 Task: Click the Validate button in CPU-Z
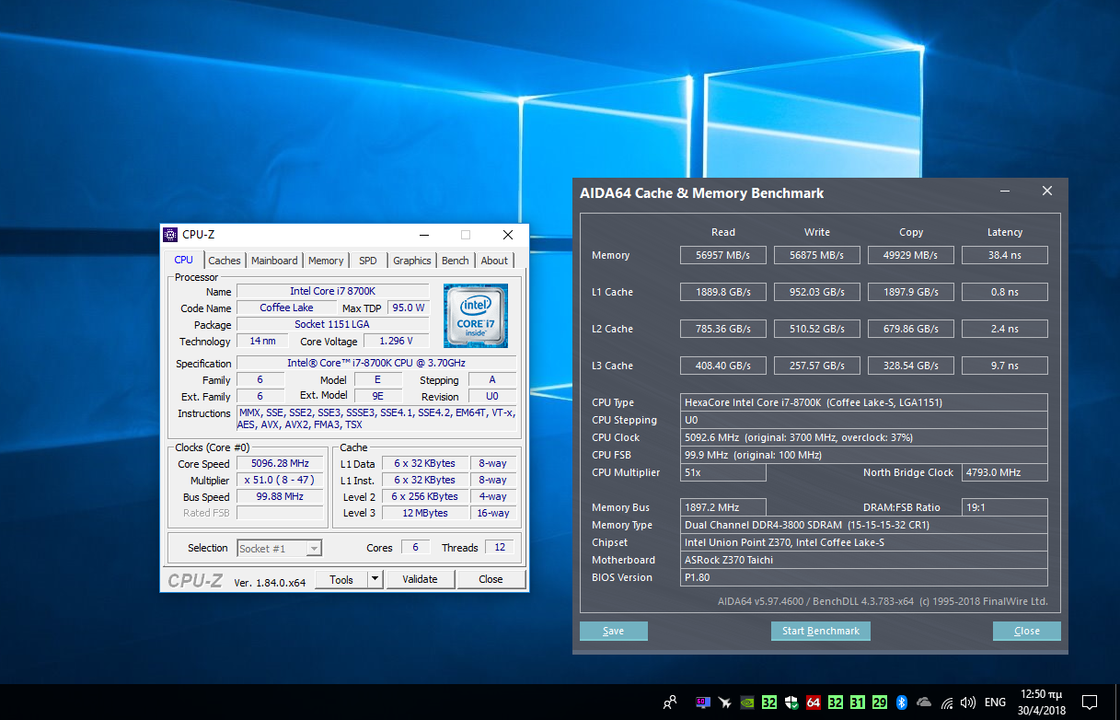click(x=420, y=579)
